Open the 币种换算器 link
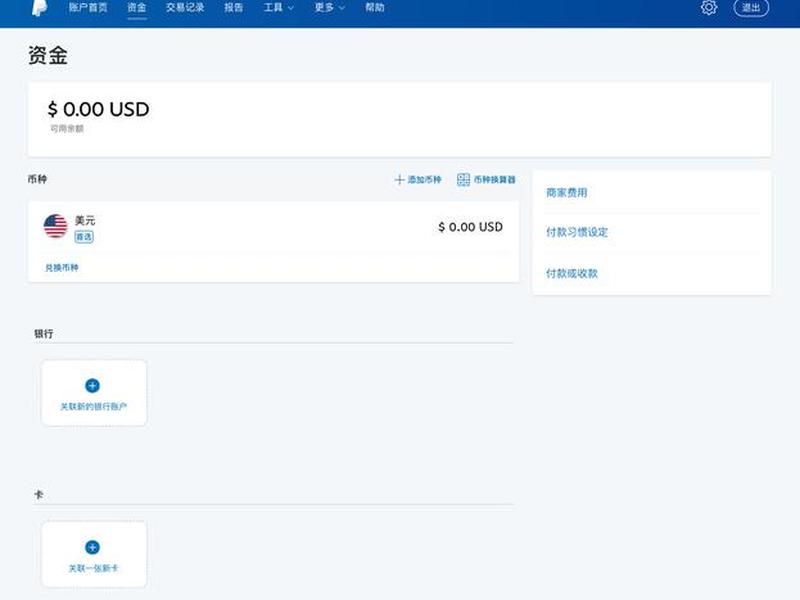 click(x=494, y=180)
